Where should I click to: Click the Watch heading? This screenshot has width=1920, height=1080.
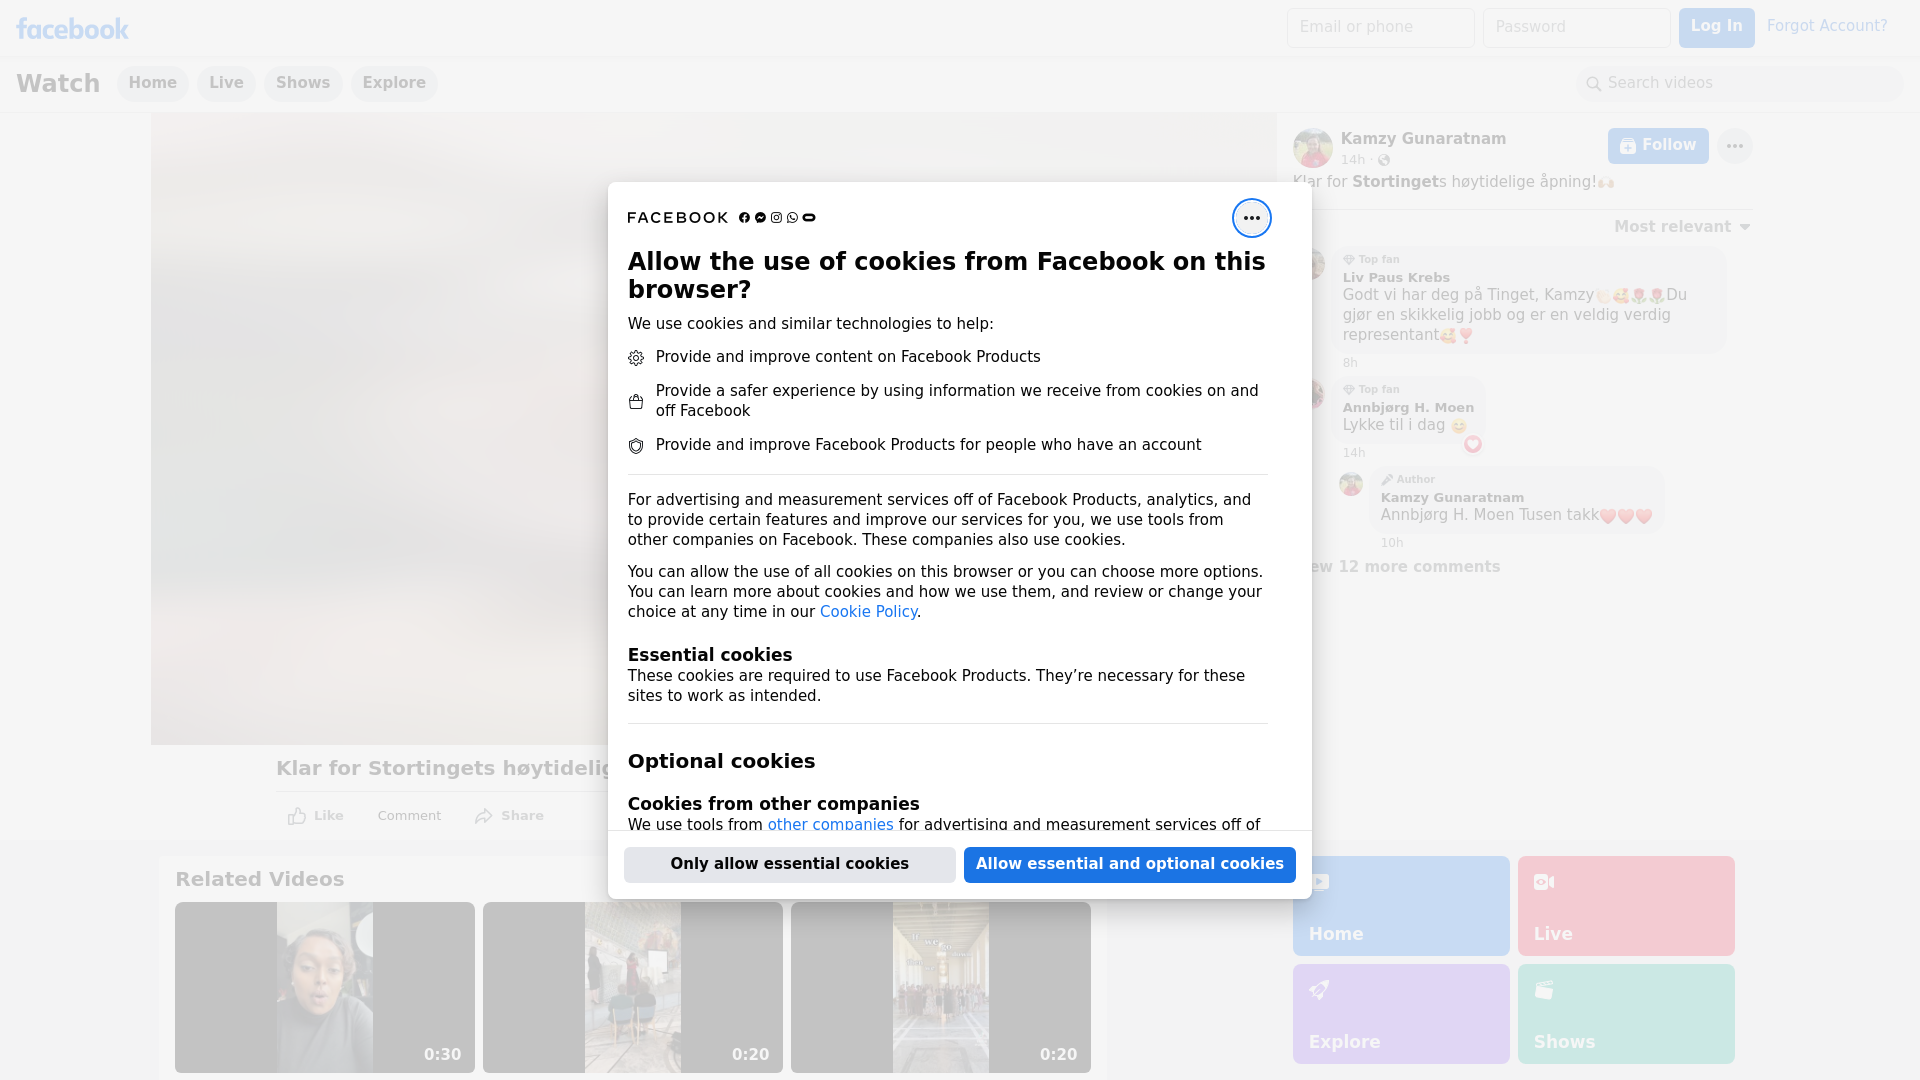tap(58, 84)
